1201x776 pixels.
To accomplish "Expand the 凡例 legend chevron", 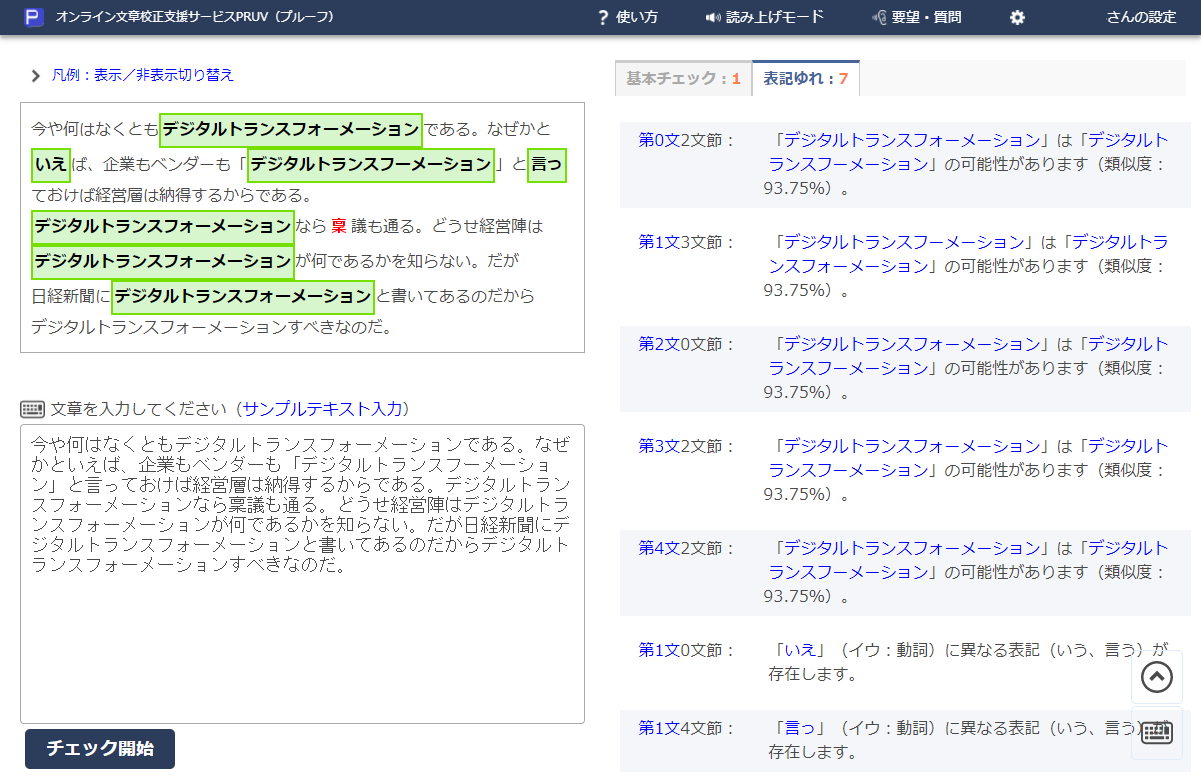I will click(36, 76).
